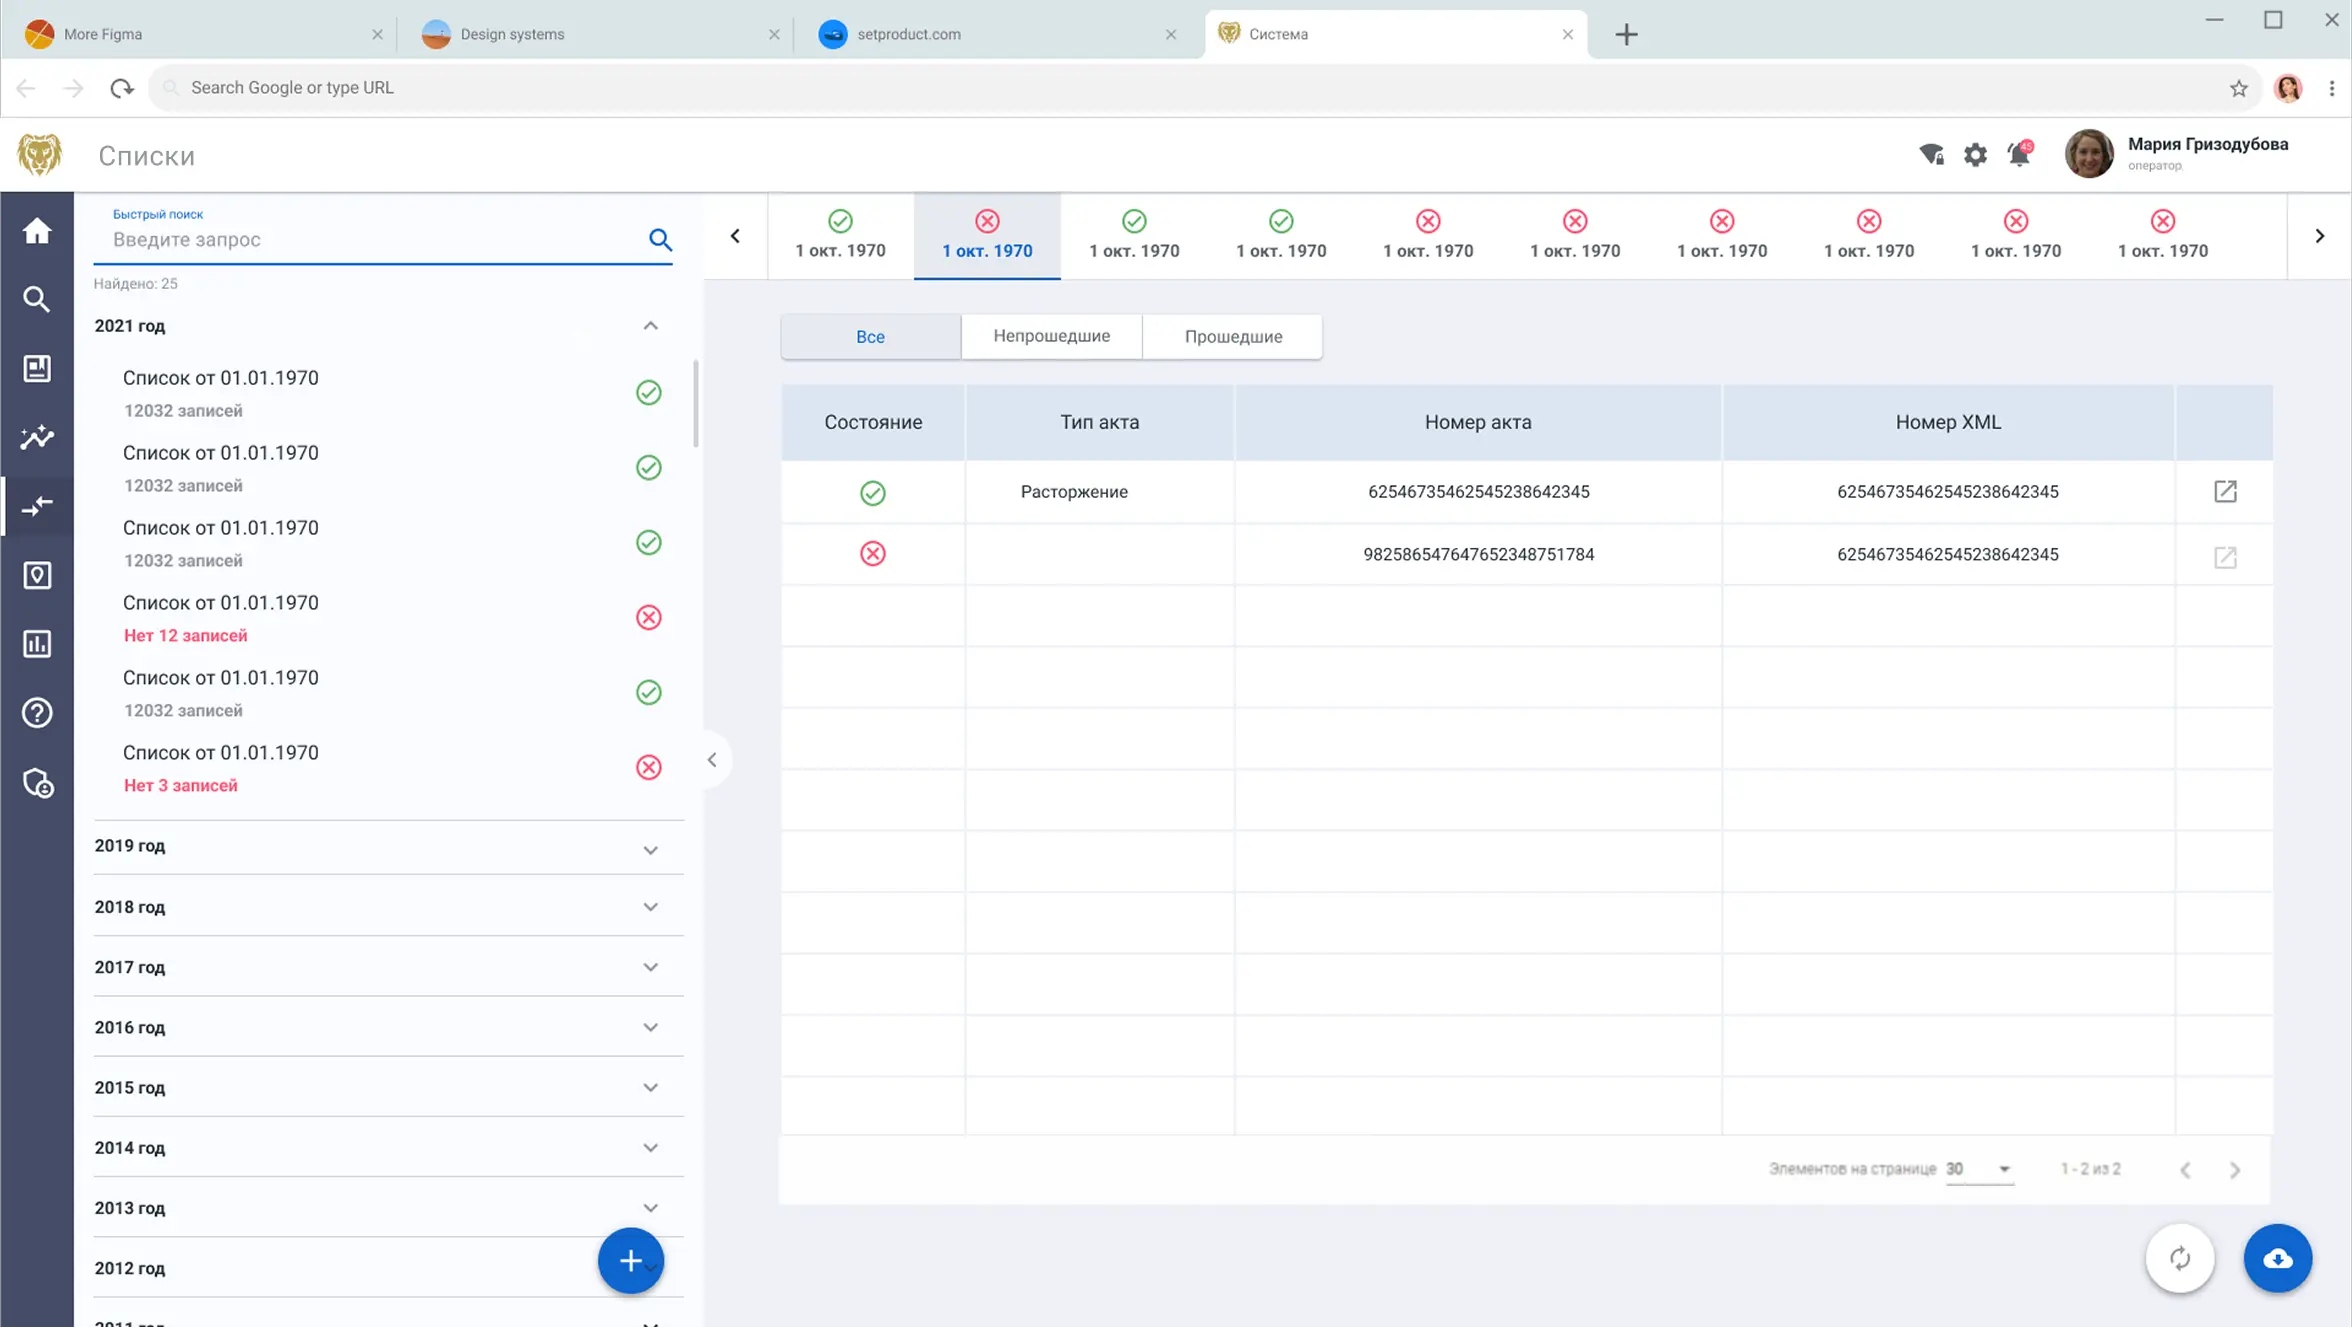This screenshot has height=1328, width=2352.
Task: Select the map location section in the sidebar
Action: (x=37, y=575)
